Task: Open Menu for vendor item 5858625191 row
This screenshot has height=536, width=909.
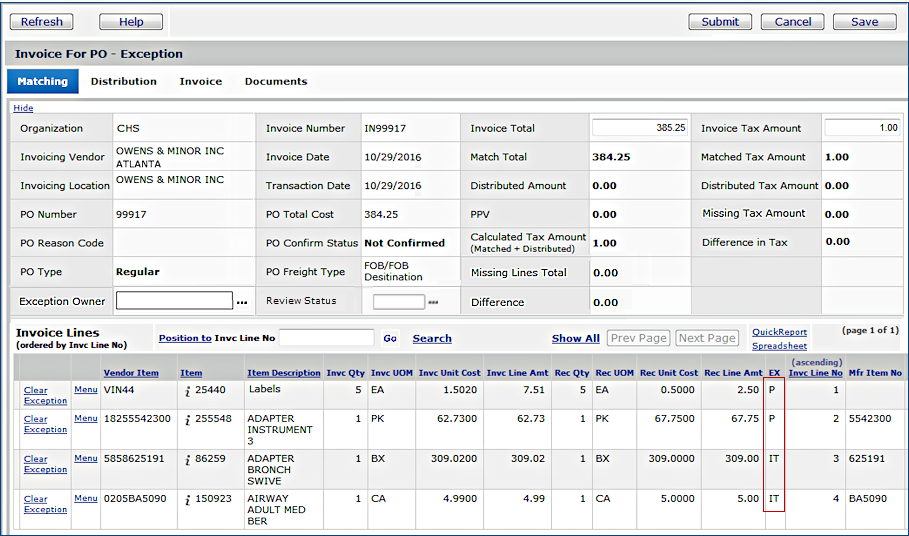Action: click(86, 459)
